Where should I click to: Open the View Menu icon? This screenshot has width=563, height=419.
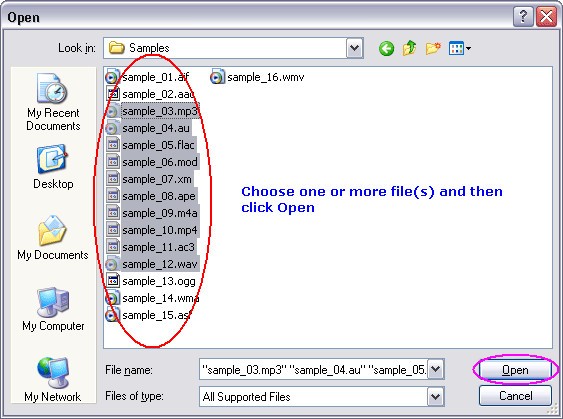tap(460, 48)
